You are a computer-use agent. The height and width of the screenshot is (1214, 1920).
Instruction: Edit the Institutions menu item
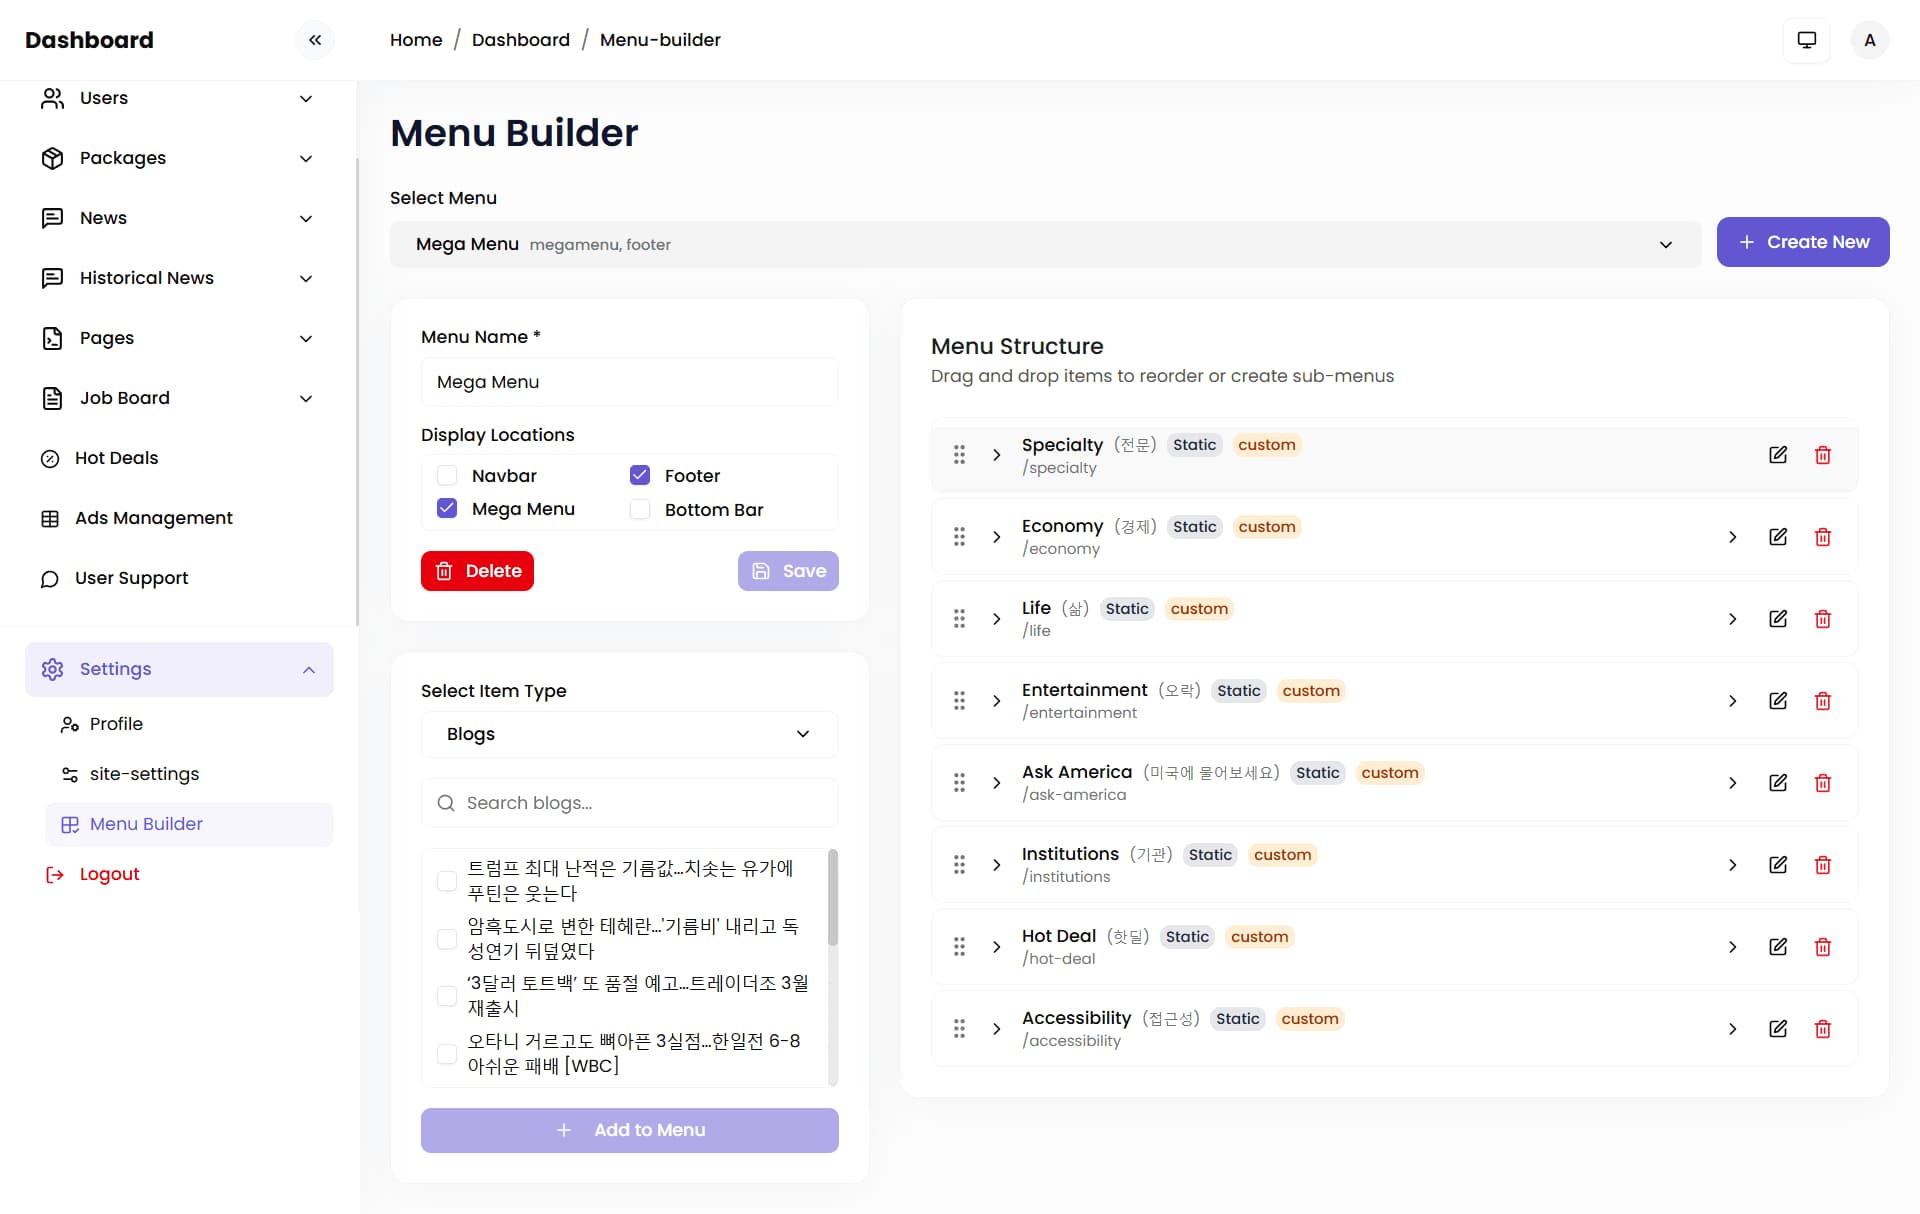coord(1778,865)
